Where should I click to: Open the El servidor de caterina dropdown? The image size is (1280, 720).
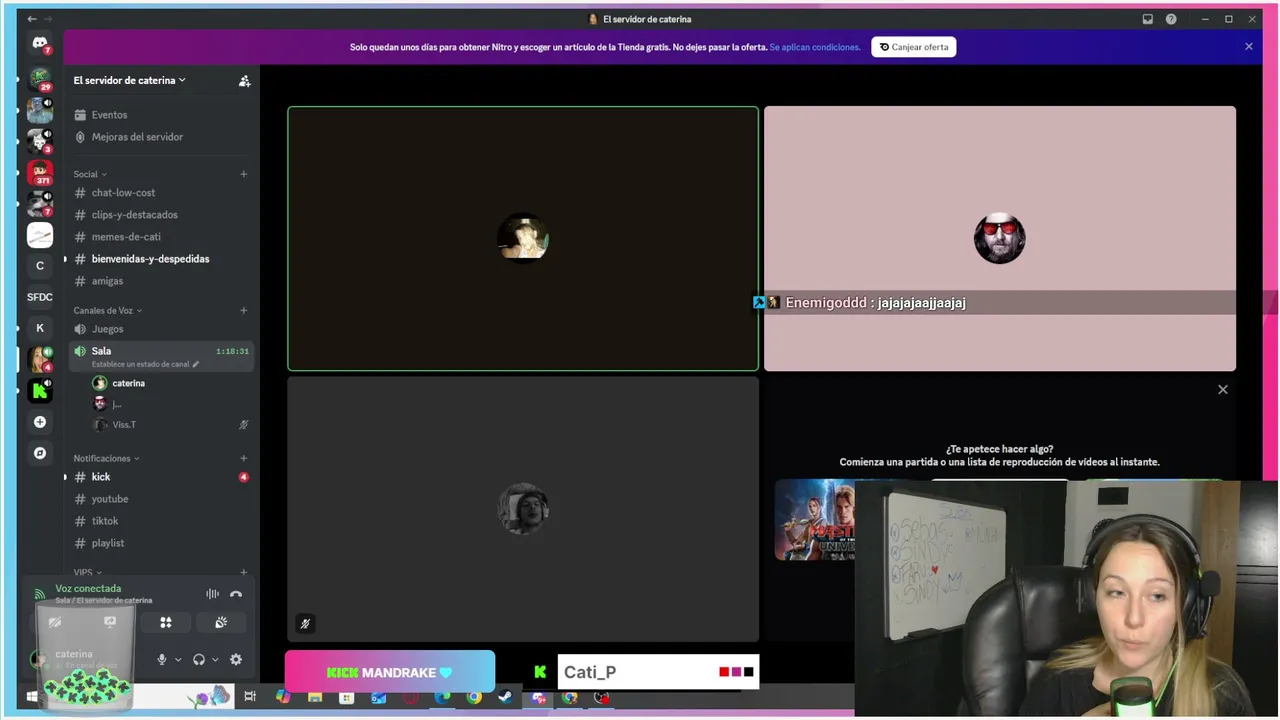click(x=129, y=80)
